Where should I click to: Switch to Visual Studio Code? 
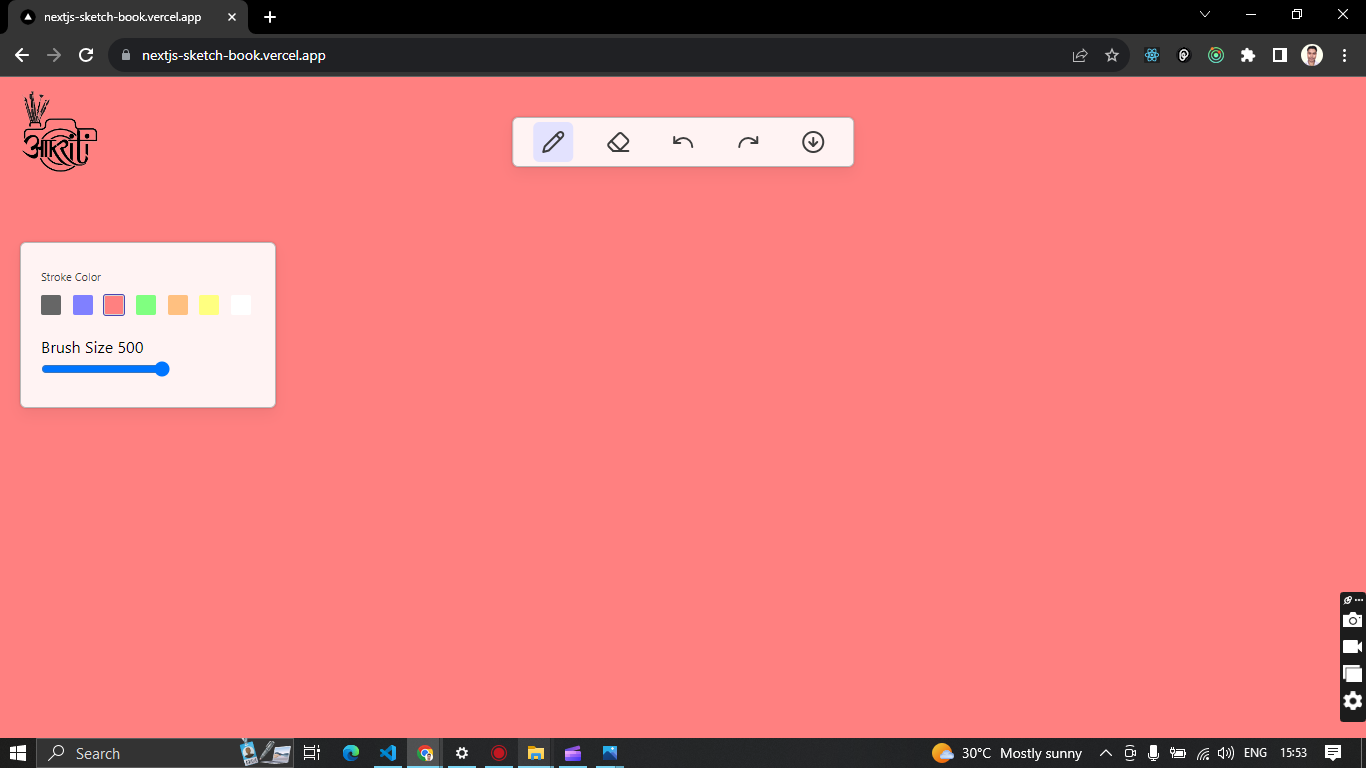[388, 753]
